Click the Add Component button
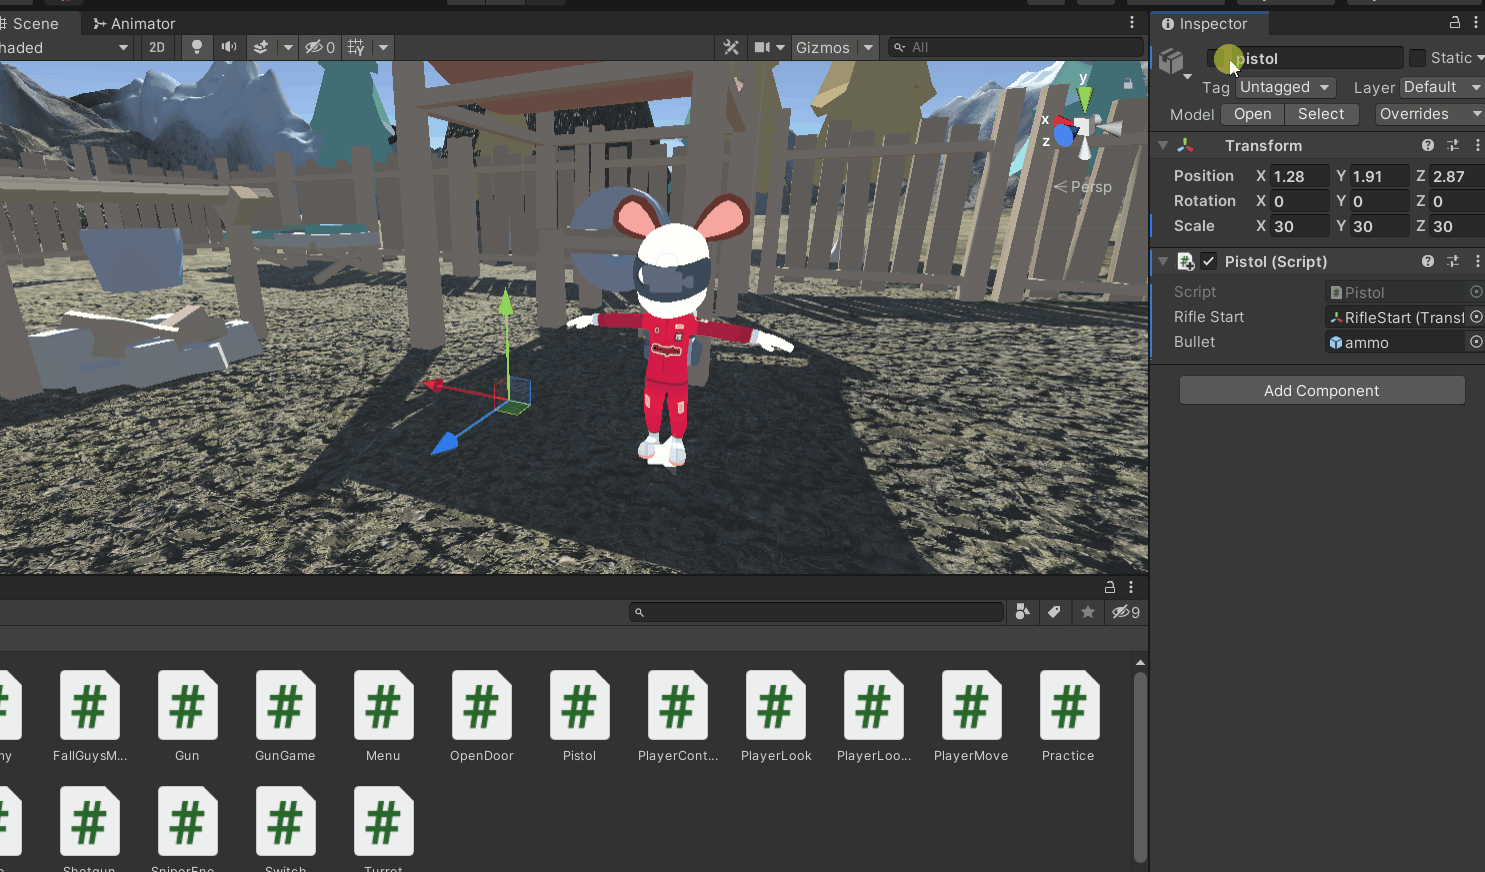 [1321, 390]
